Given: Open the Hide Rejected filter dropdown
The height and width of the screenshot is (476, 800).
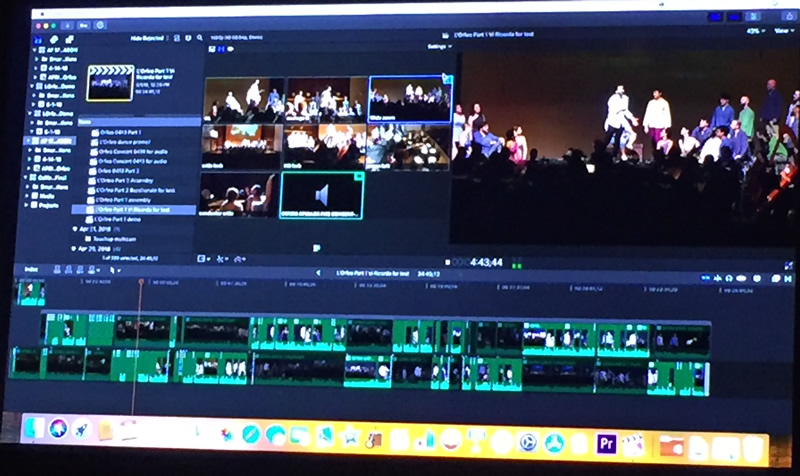Looking at the screenshot, I should click(x=148, y=38).
